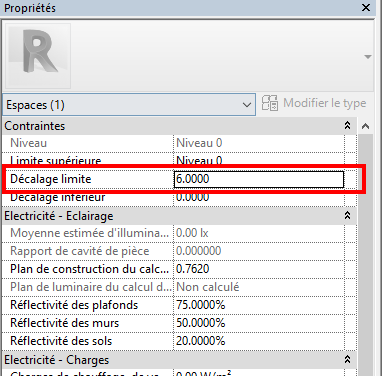This screenshot has height=376, width=382.
Task: Click the Rapport de cavité de pièce label
Action: (x=80, y=251)
